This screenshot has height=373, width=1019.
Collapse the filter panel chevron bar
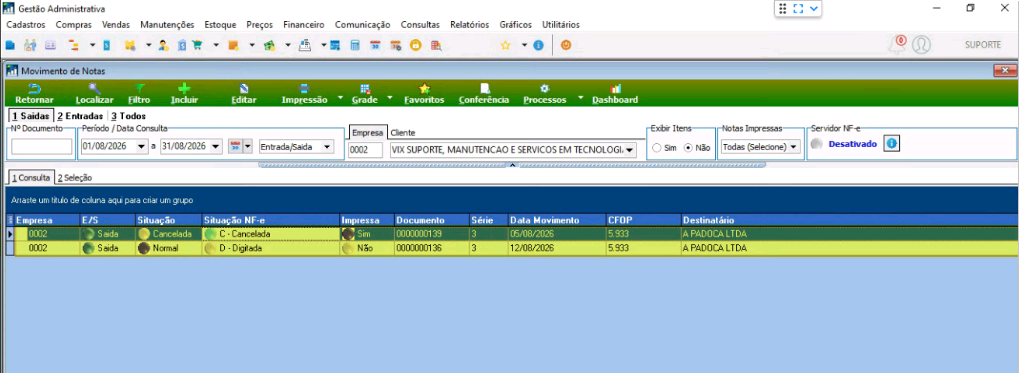tap(511, 165)
